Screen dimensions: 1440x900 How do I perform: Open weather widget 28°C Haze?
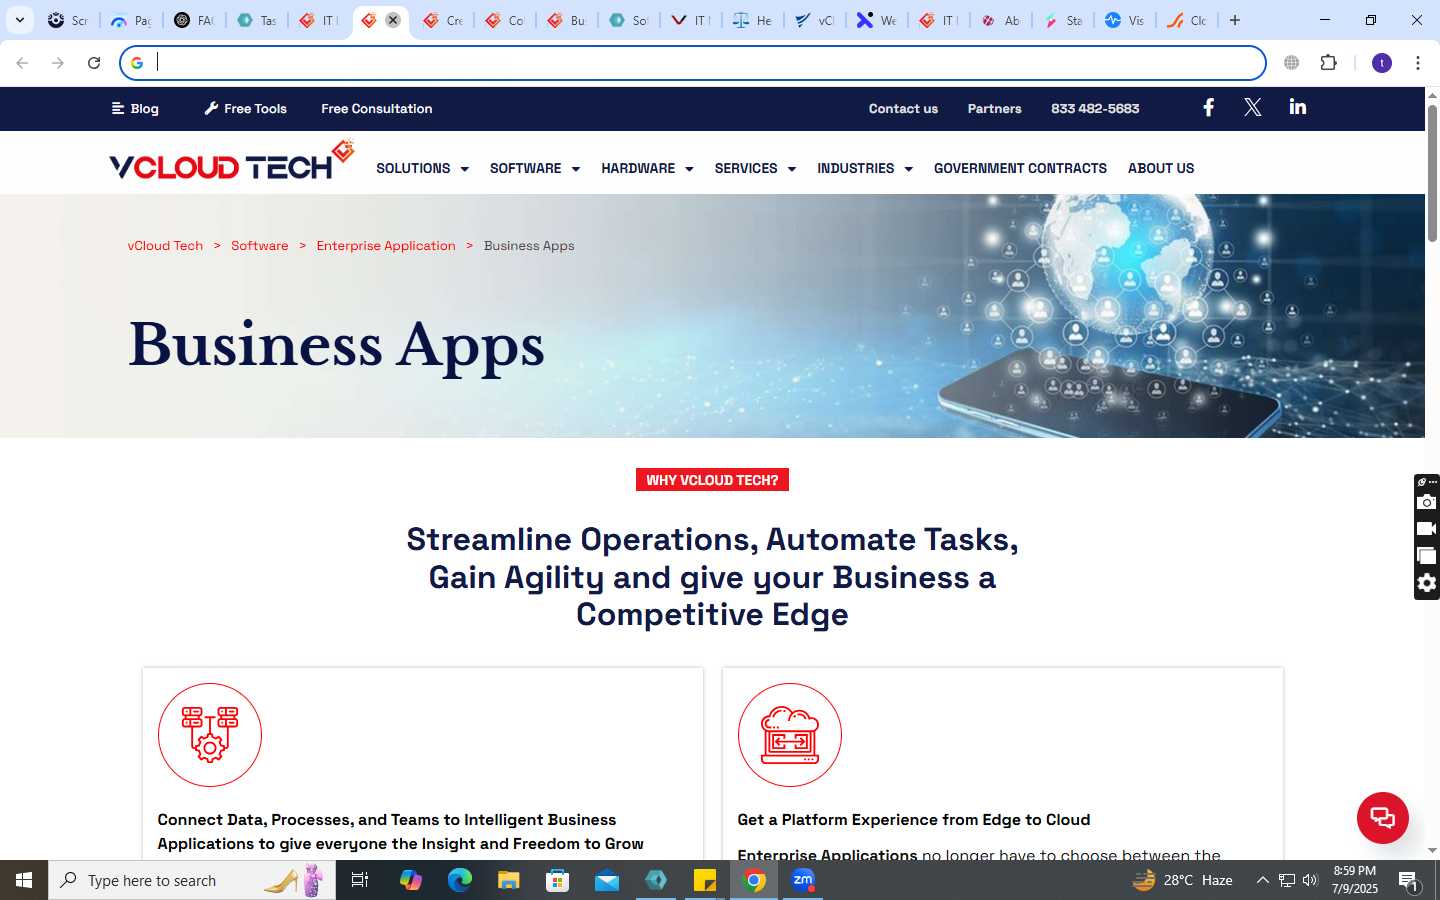click(1182, 880)
